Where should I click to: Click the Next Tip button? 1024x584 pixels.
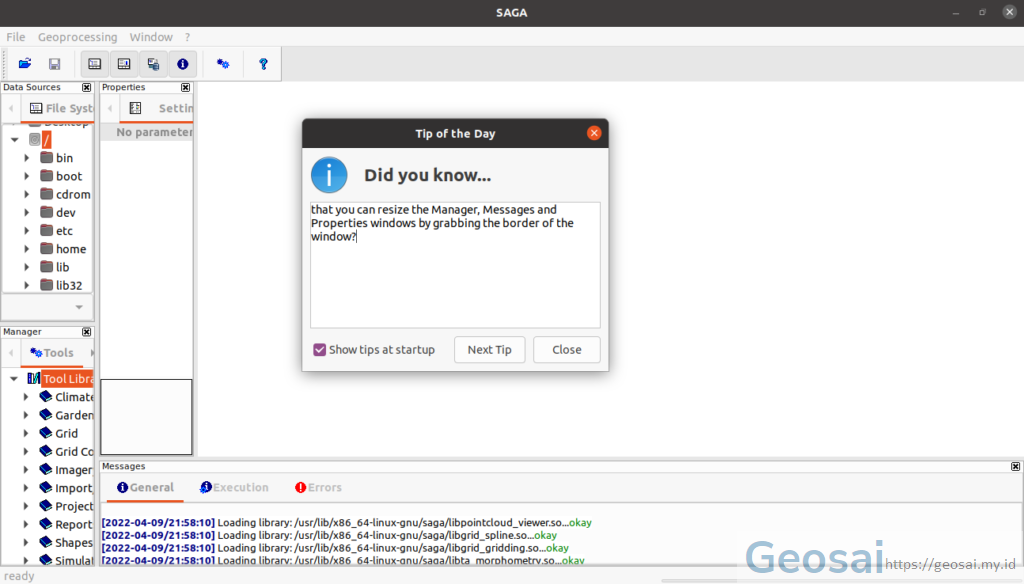point(489,349)
